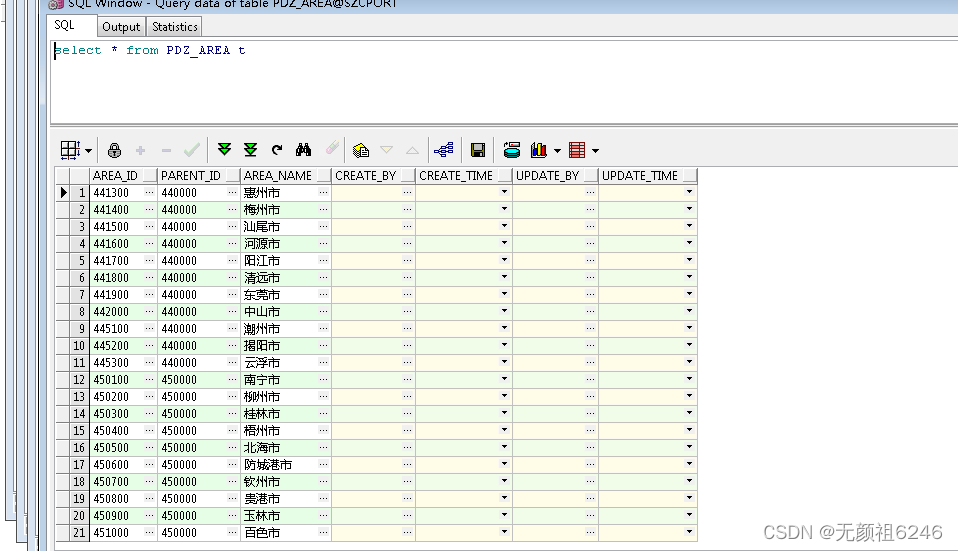
Task: Click the ellipsis button for AREA_ID 441300
Action: tap(149, 192)
